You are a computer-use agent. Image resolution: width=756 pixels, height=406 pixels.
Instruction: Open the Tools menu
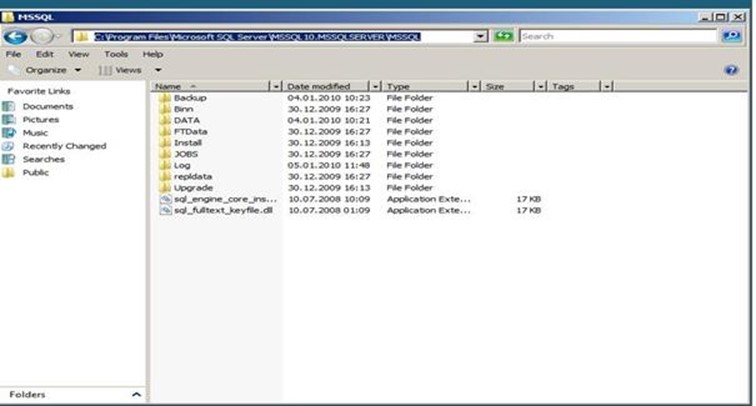(116, 54)
